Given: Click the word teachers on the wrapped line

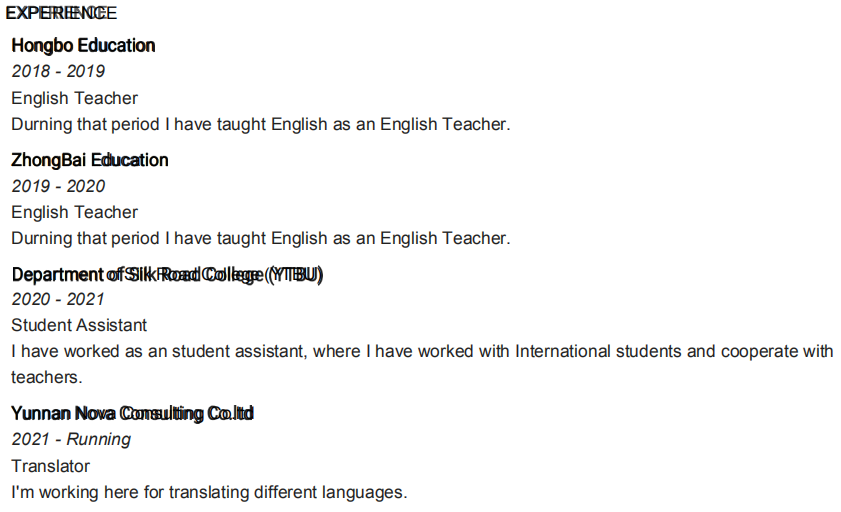Looking at the screenshot, I should (44, 377).
